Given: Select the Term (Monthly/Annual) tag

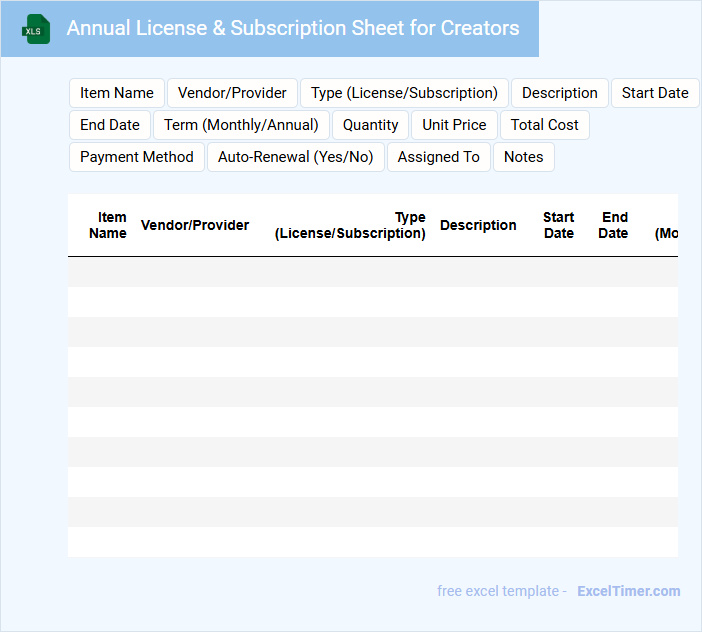Looking at the screenshot, I should coord(241,125).
